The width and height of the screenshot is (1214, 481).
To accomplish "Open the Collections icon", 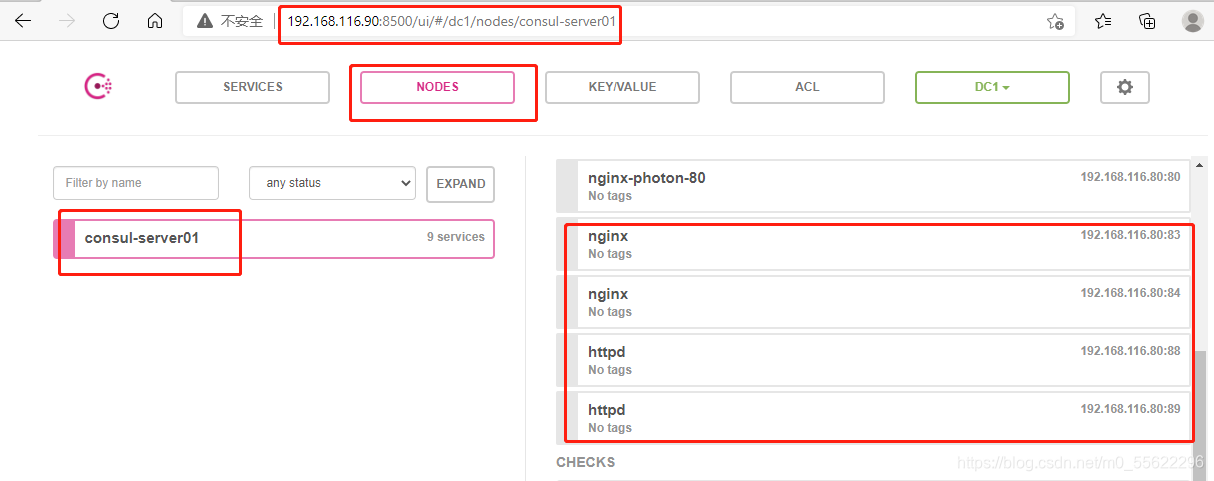I will click(x=1148, y=21).
